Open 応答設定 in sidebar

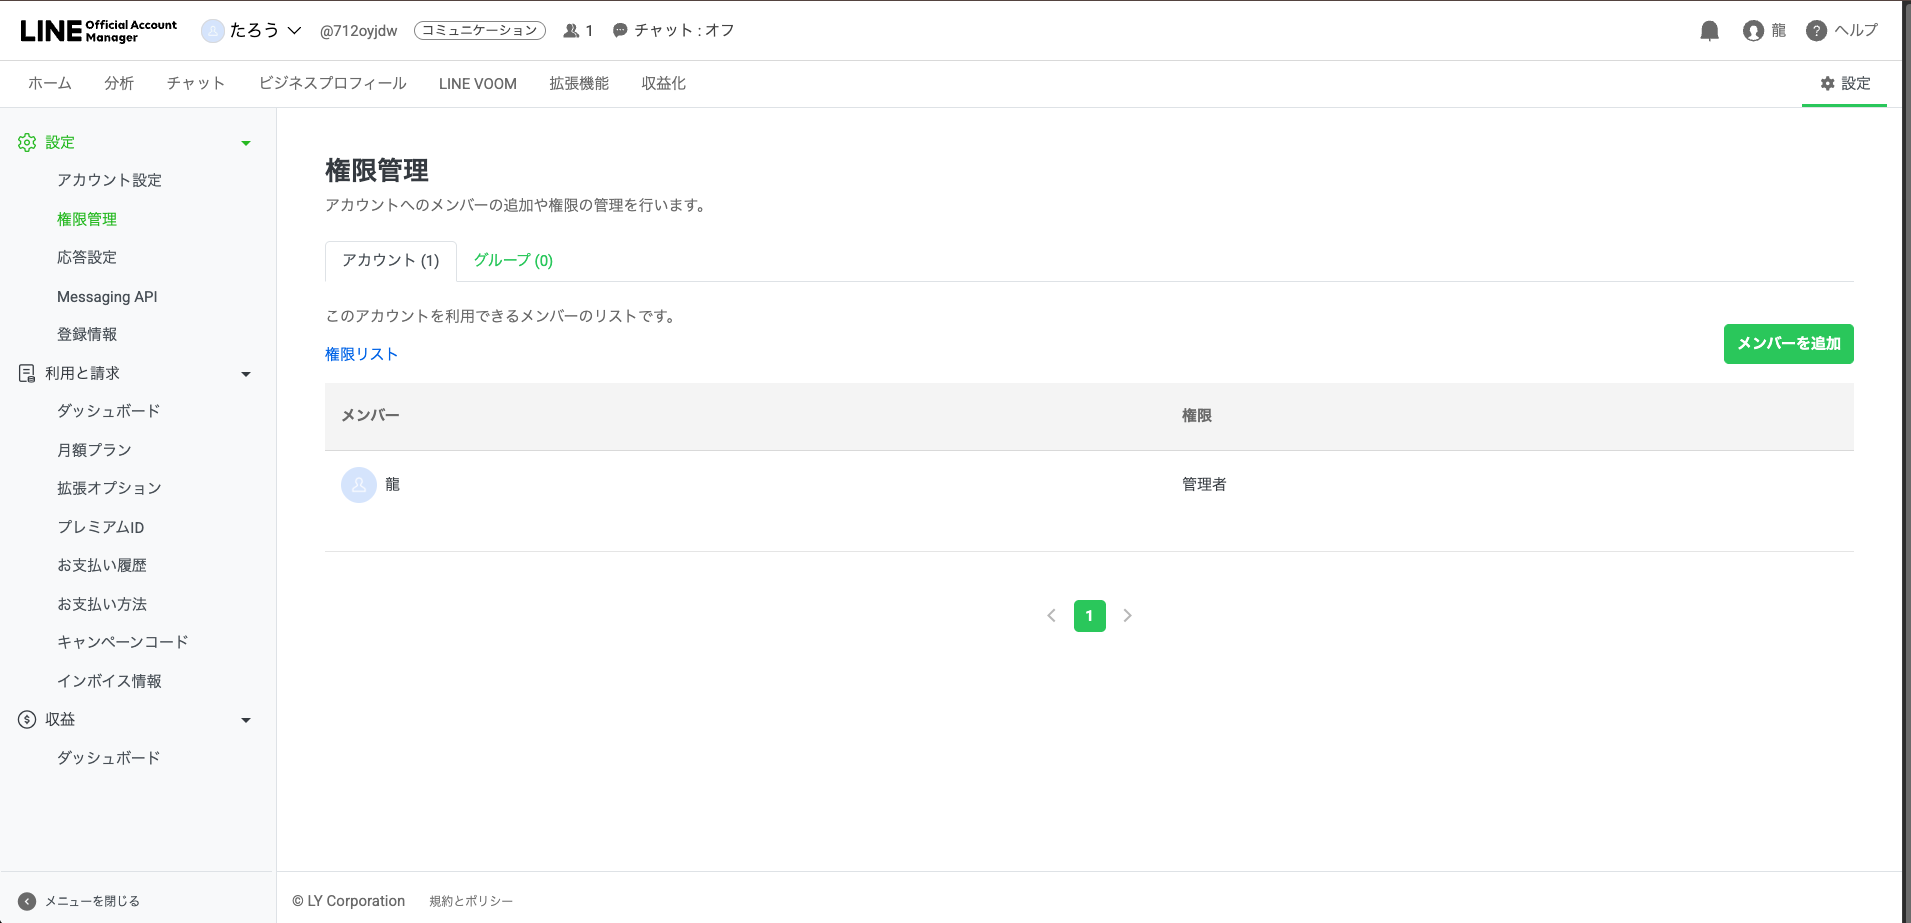[x=87, y=258]
